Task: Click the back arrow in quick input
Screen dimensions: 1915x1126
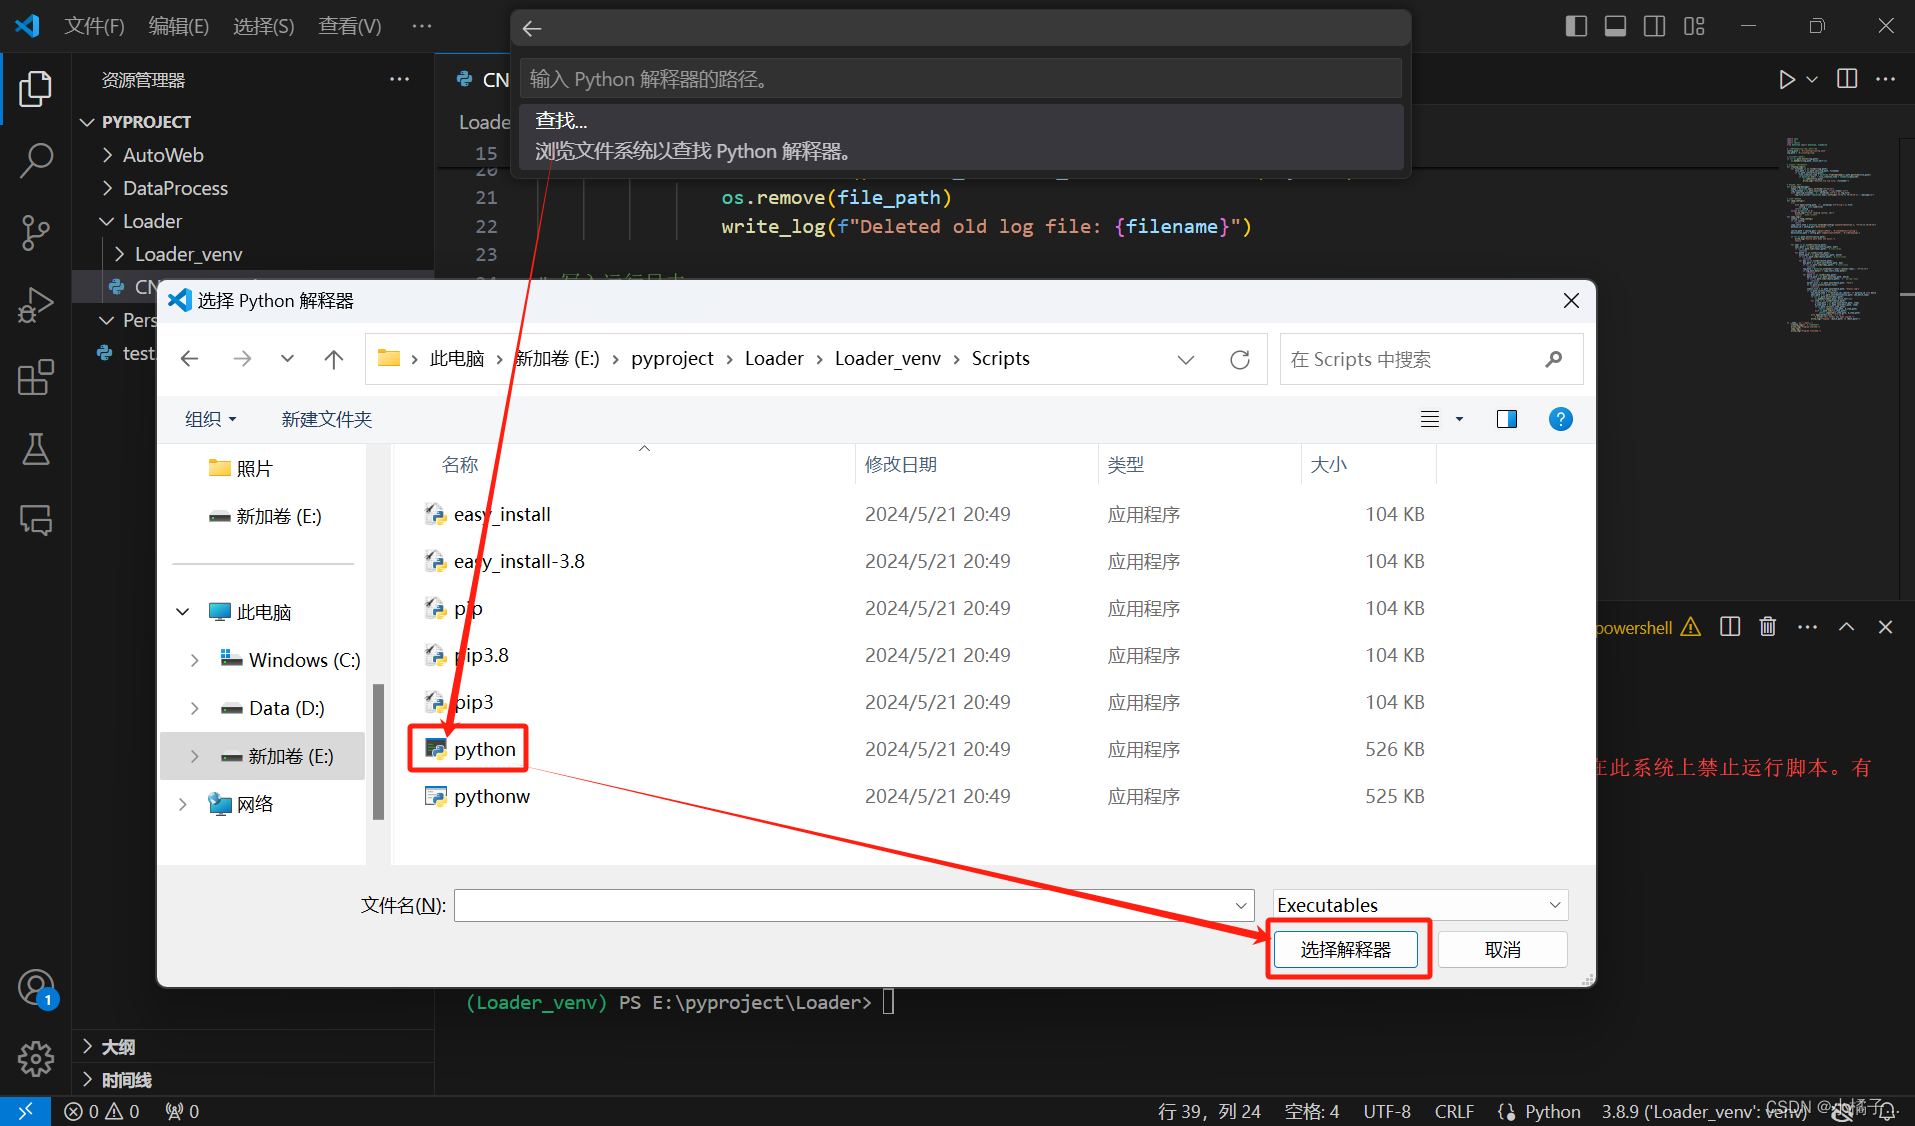Action: (x=532, y=28)
